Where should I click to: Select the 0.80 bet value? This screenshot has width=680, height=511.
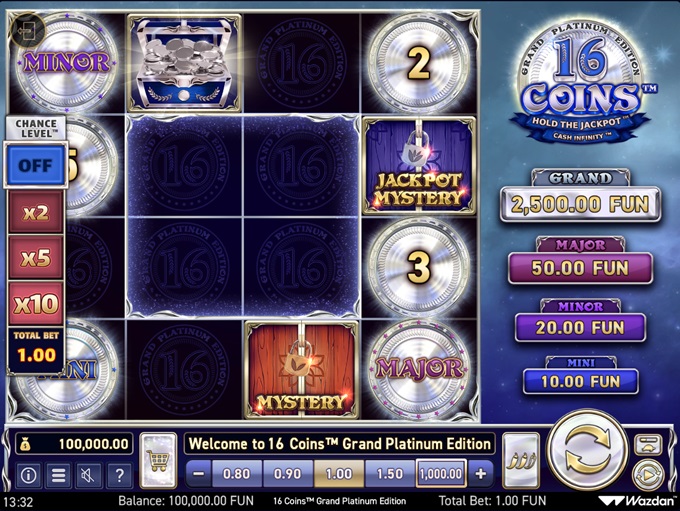tap(236, 474)
